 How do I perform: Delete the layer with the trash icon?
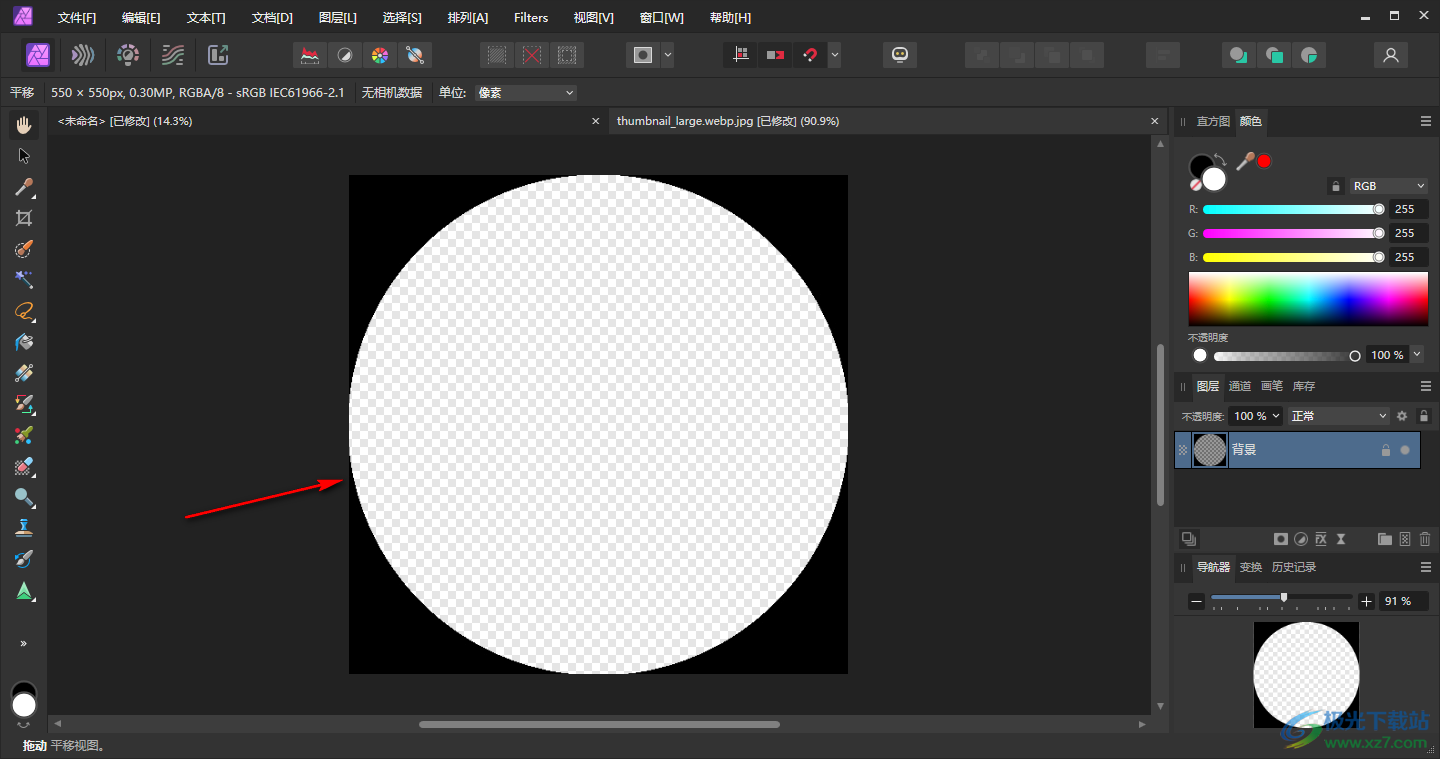(x=1425, y=539)
